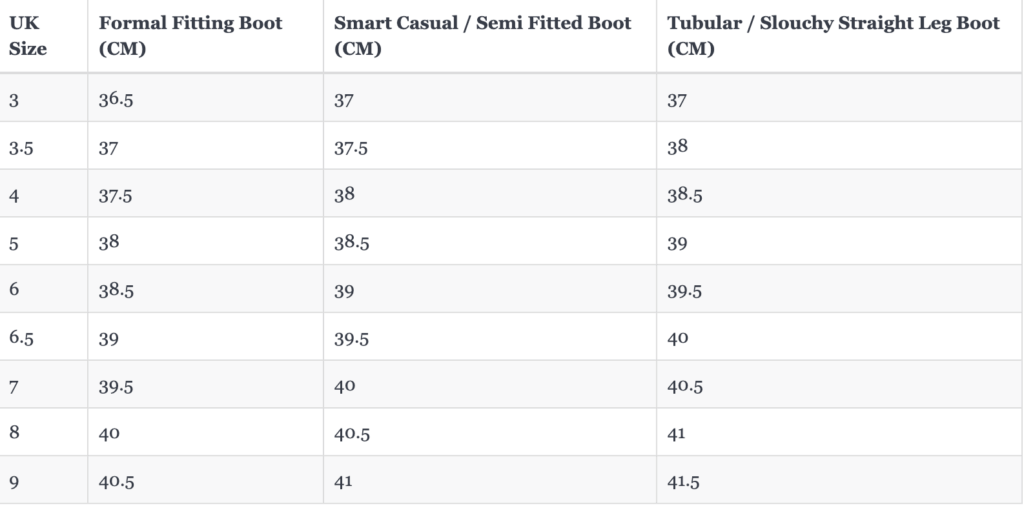
Task: Select smart casual value for size 9
Action: 344,481
